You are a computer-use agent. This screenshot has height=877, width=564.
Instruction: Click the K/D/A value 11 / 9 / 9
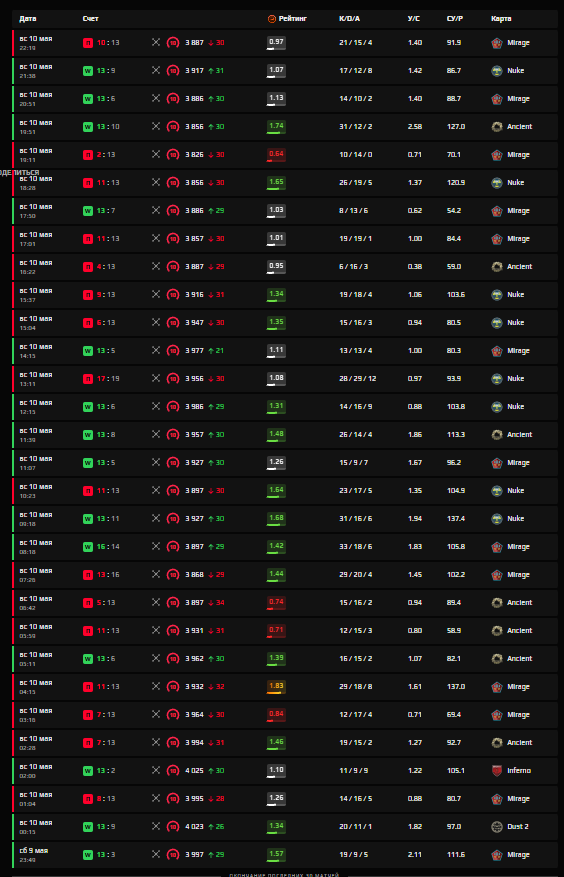(354, 771)
